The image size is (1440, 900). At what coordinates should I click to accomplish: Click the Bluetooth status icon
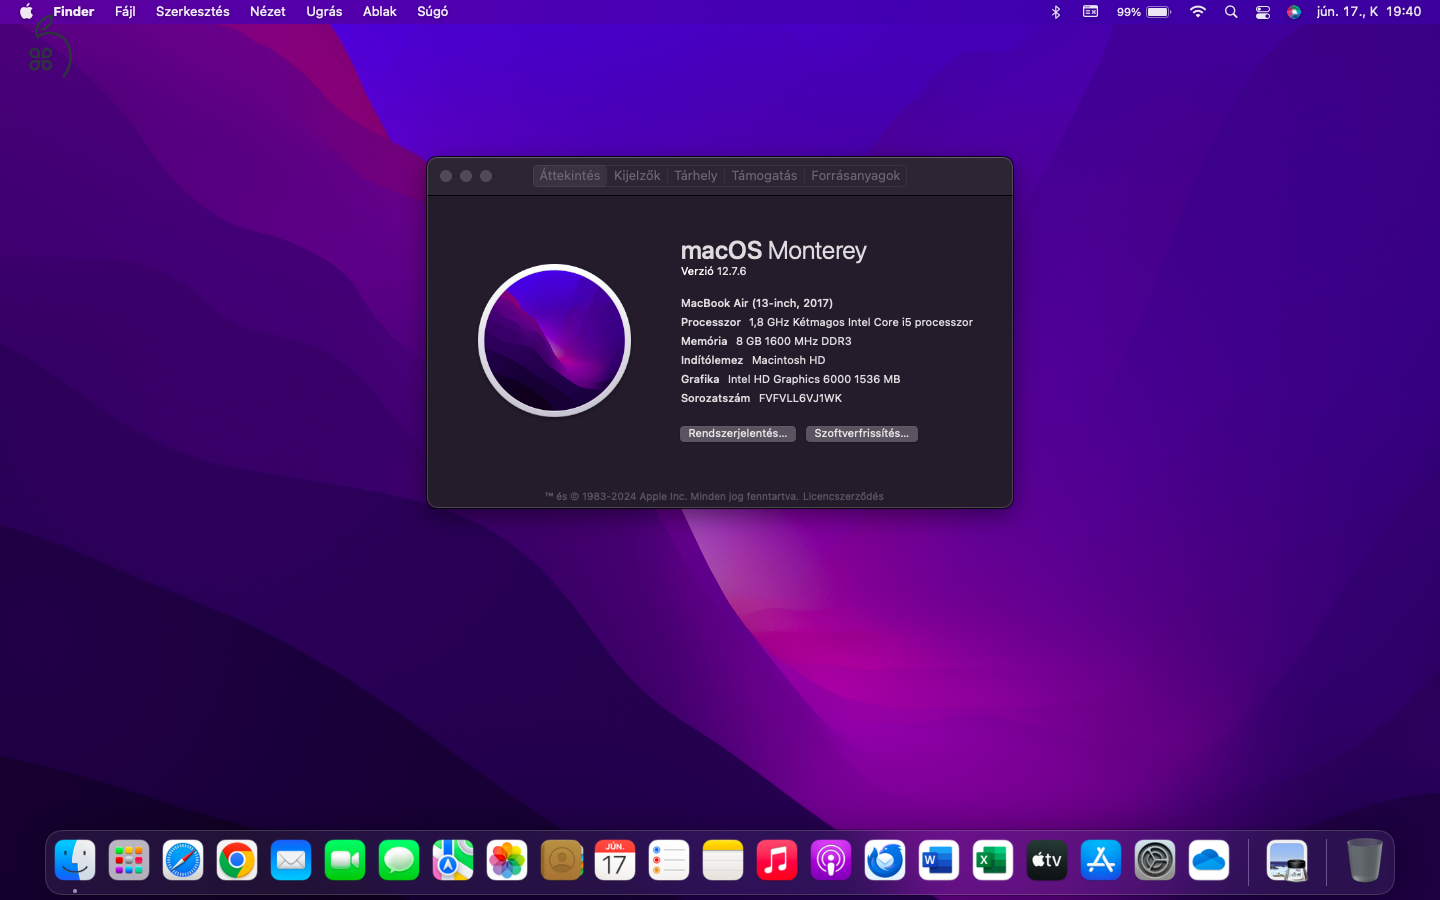pos(1056,12)
